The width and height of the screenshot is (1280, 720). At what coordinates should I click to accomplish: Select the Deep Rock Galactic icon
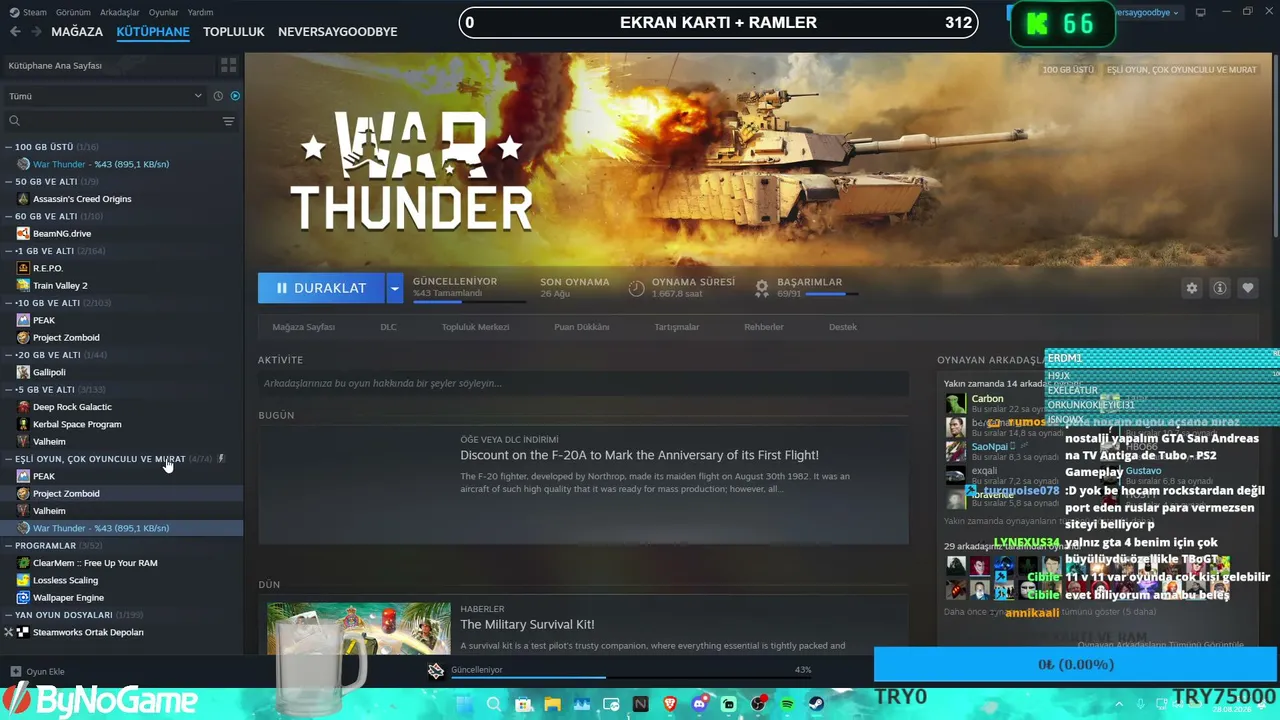(x=23, y=407)
